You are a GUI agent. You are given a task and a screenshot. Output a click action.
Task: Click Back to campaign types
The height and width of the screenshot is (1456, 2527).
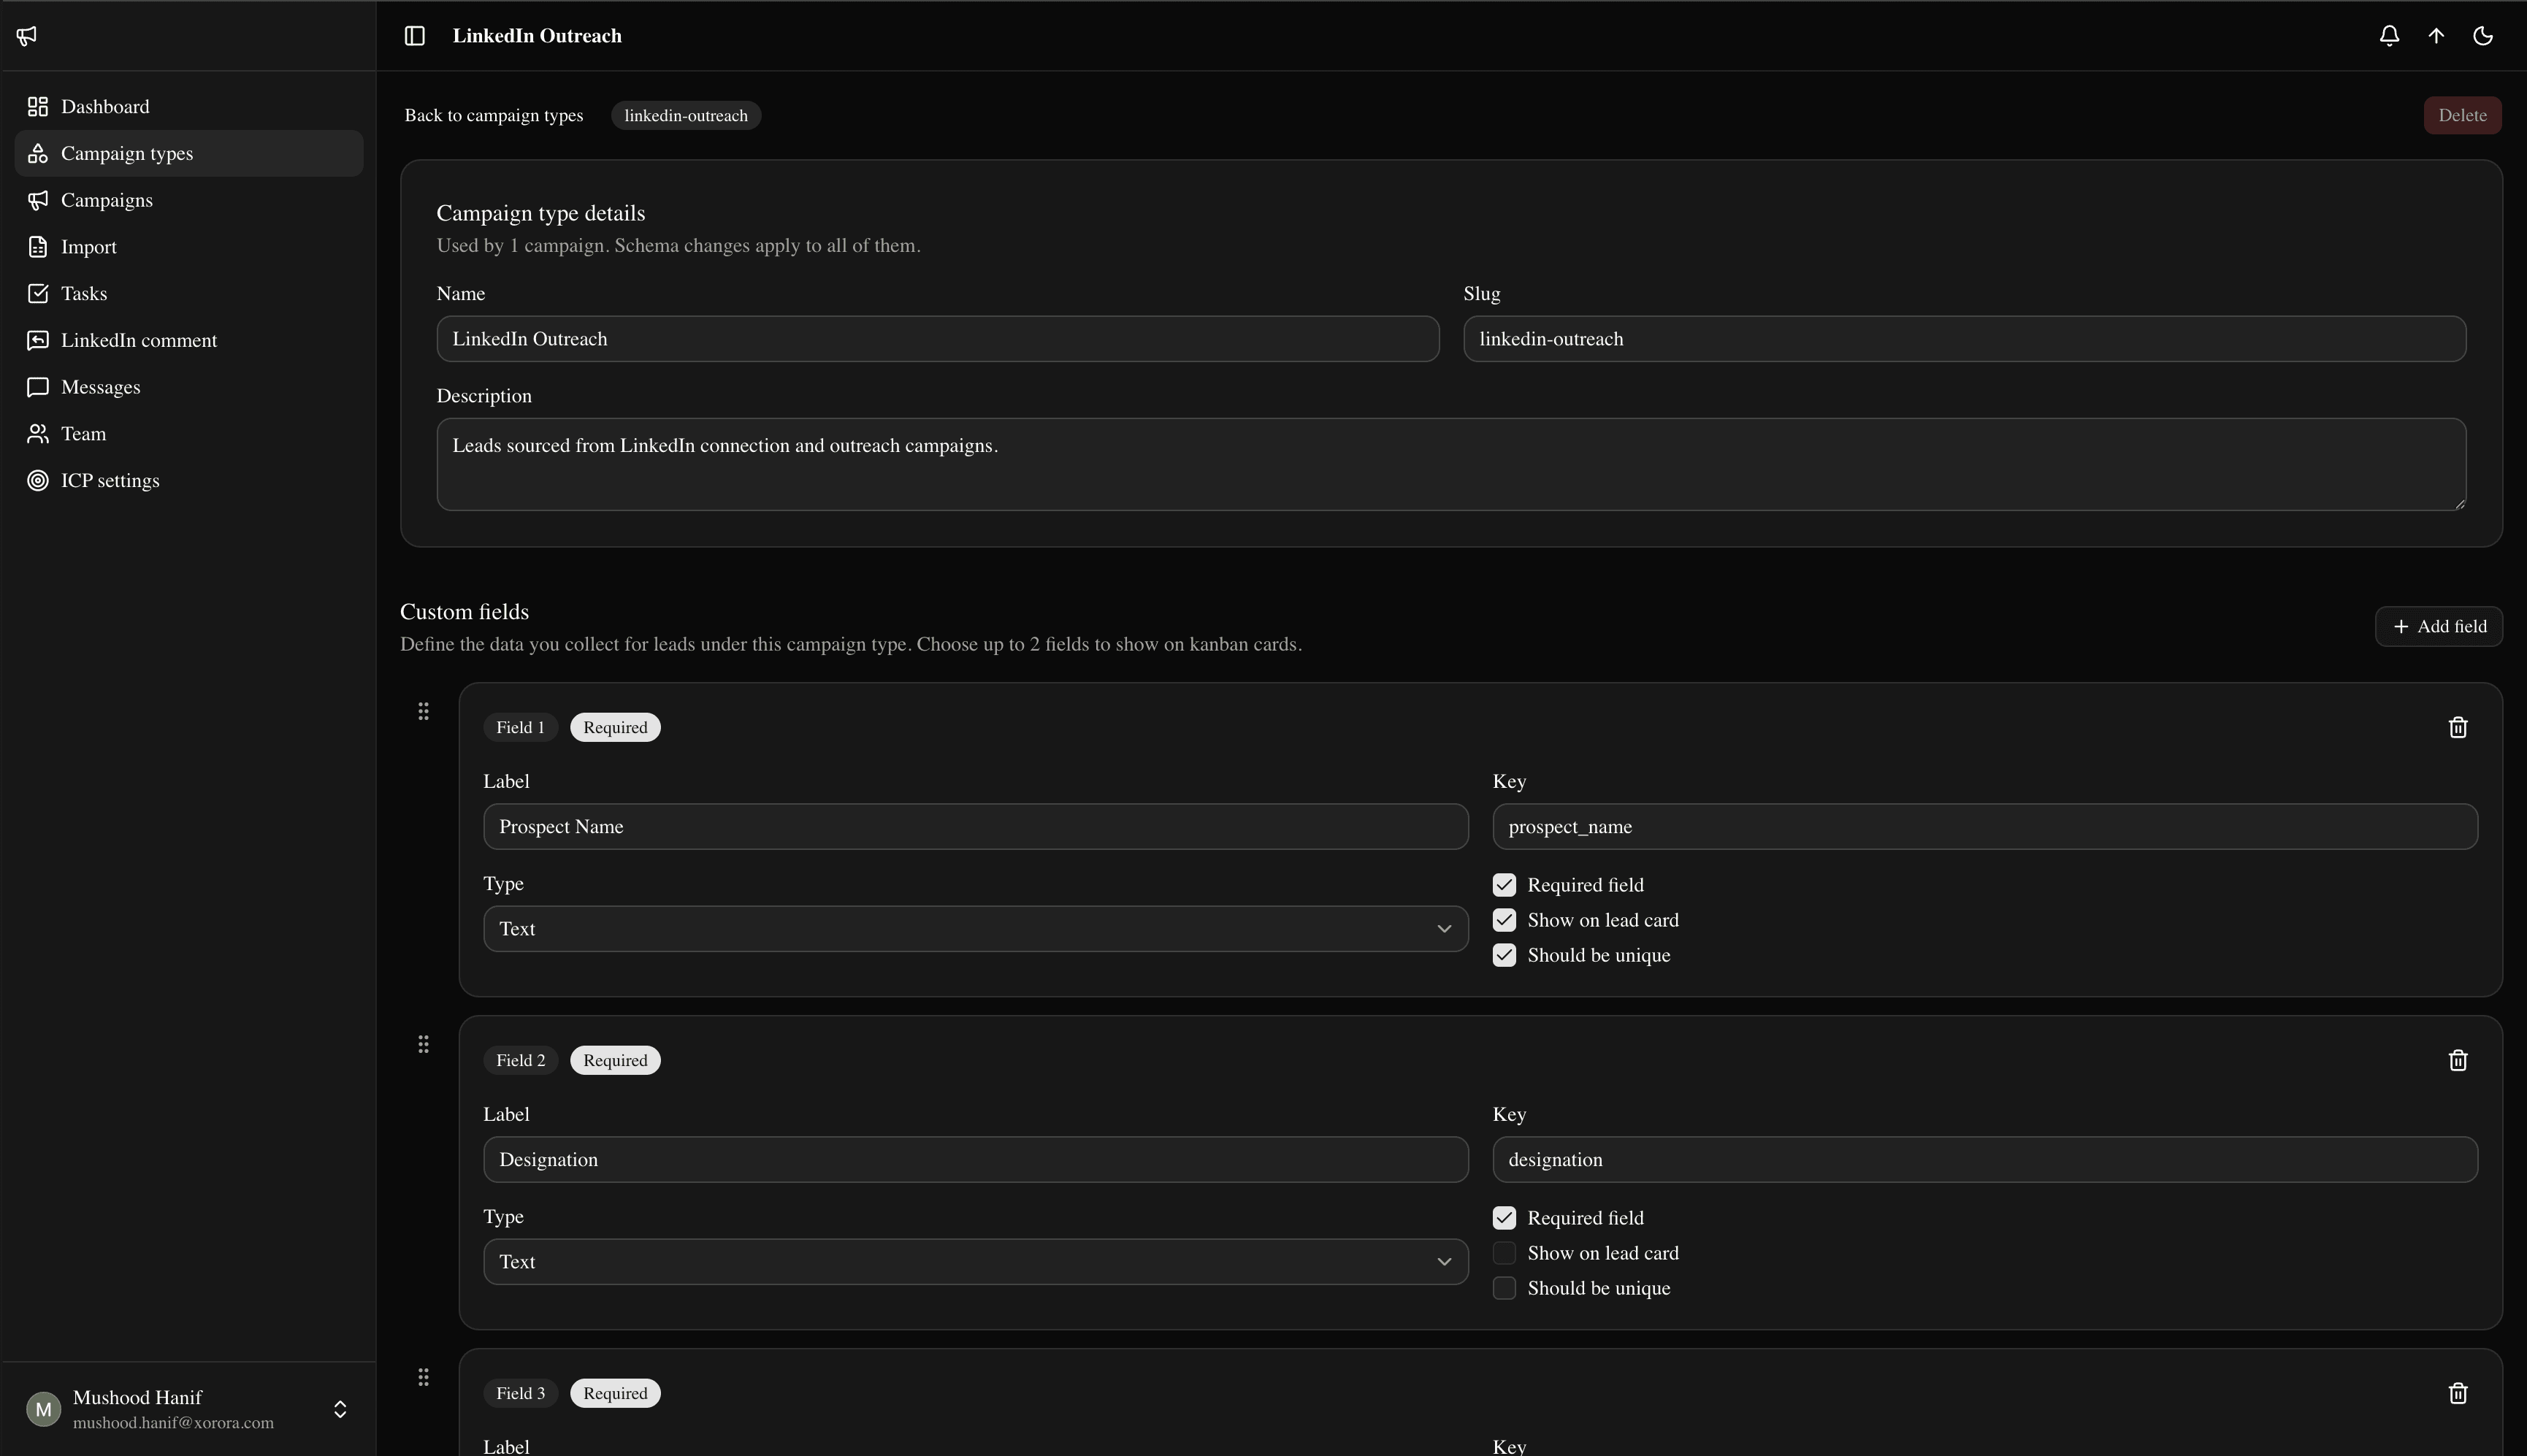[493, 115]
